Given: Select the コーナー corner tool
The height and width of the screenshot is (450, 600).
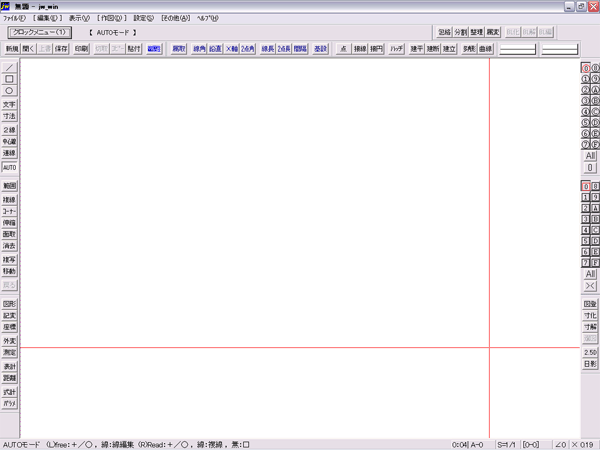Looking at the screenshot, I should tap(9, 211).
